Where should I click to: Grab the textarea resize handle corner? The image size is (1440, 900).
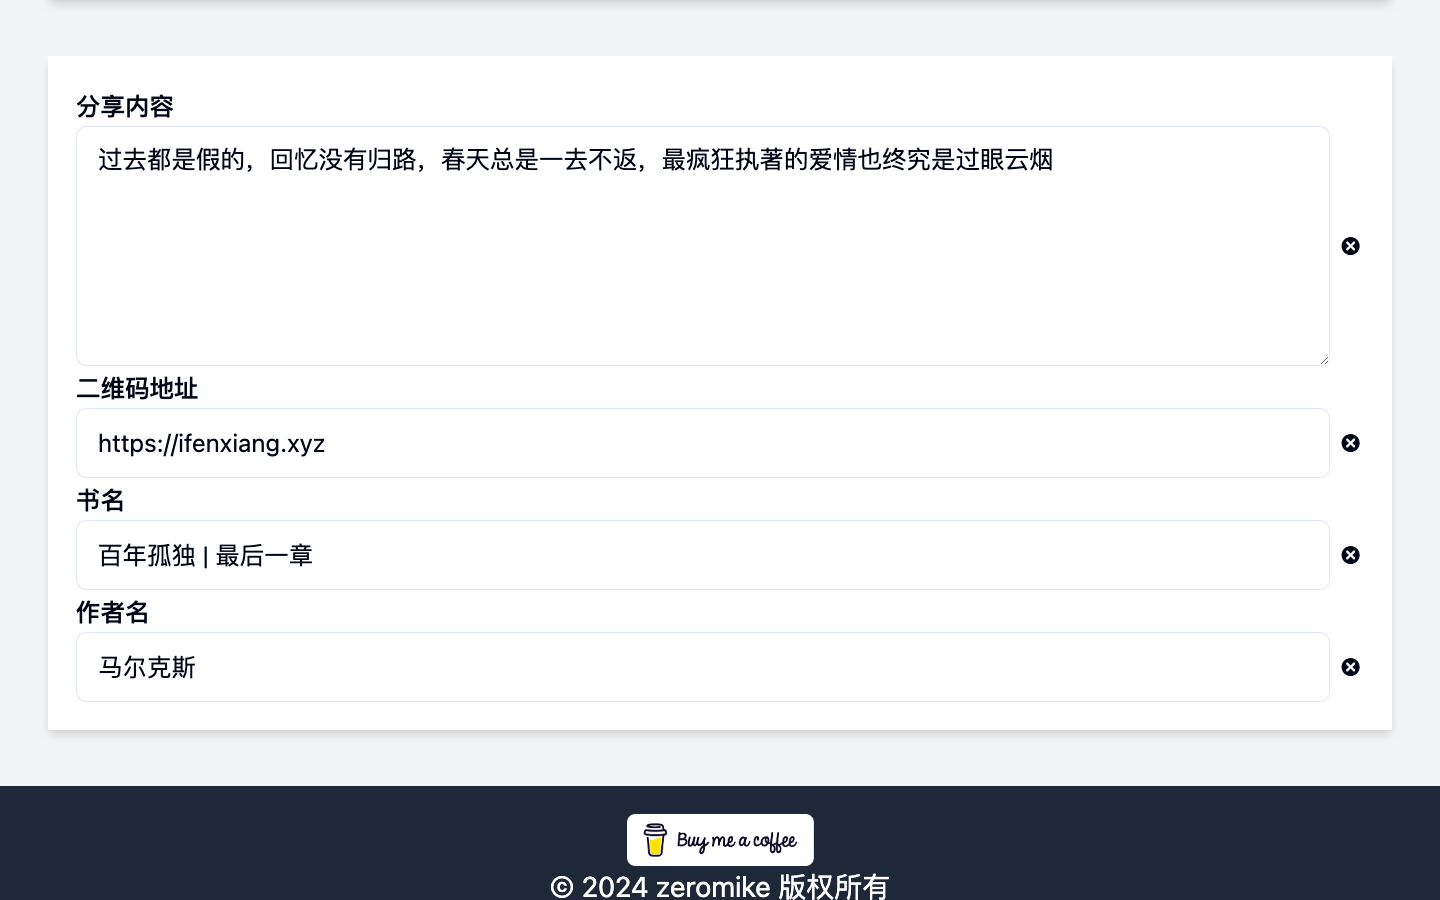pyautogui.click(x=1323, y=359)
